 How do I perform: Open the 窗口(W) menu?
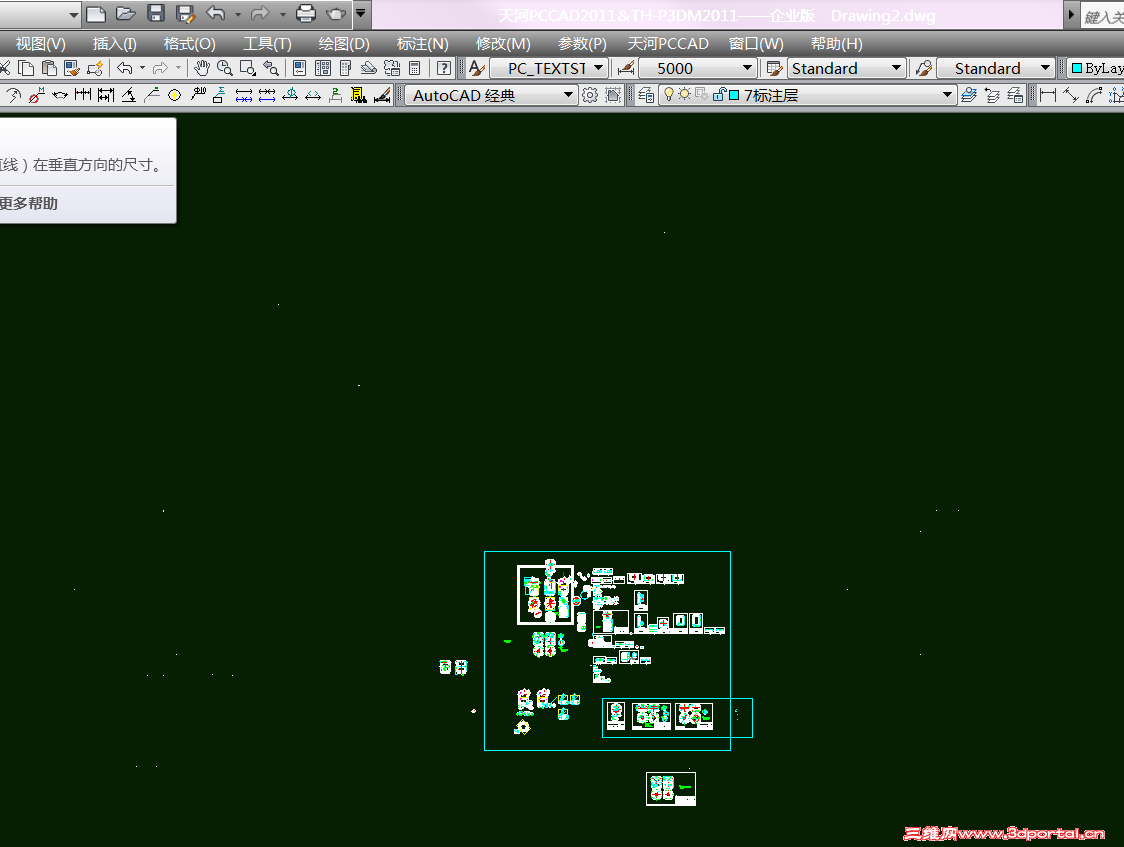[x=756, y=44]
